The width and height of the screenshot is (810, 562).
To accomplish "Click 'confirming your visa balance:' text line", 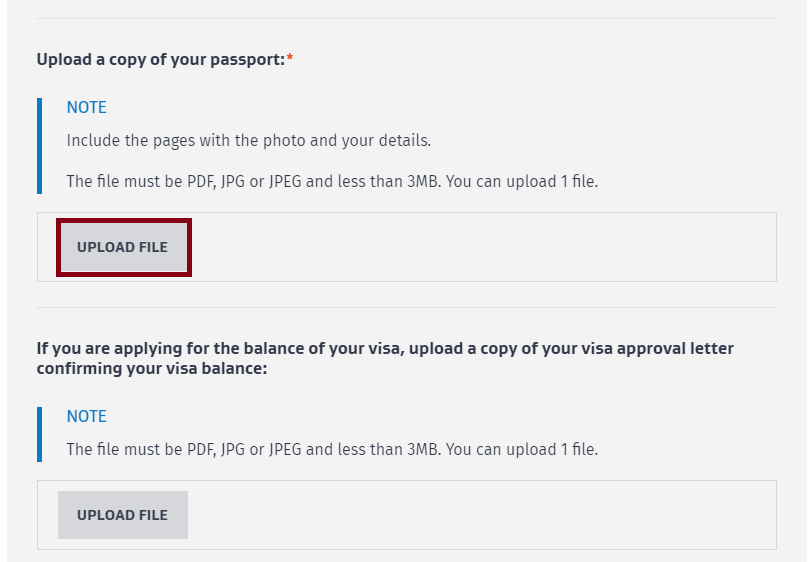I will (x=152, y=369).
